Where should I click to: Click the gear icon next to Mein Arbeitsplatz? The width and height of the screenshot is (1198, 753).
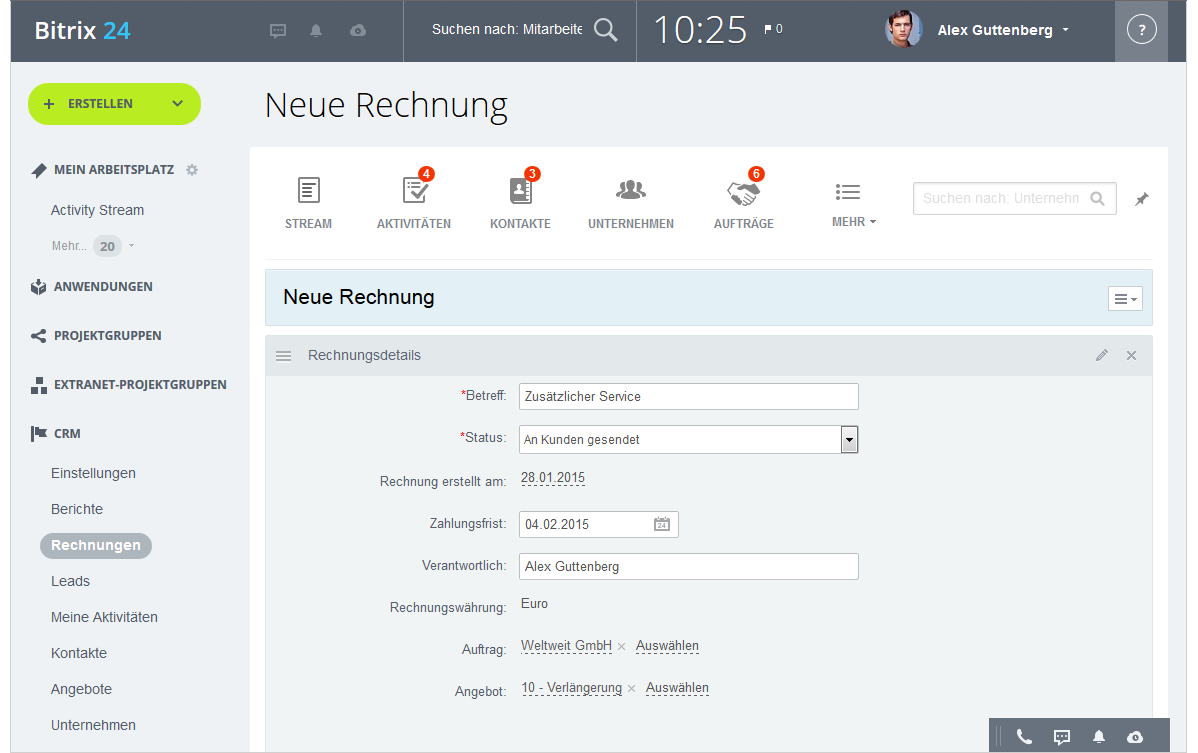click(x=192, y=170)
